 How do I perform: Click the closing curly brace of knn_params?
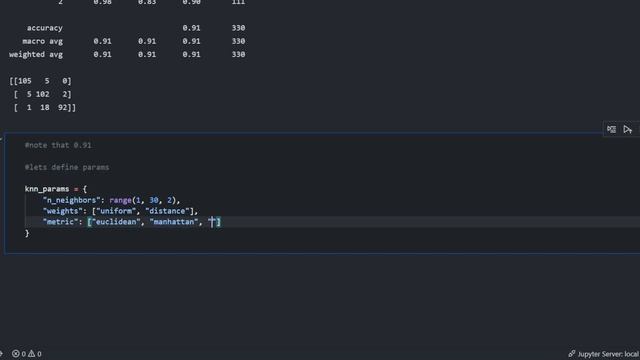pyautogui.click(x=27, y=233)
